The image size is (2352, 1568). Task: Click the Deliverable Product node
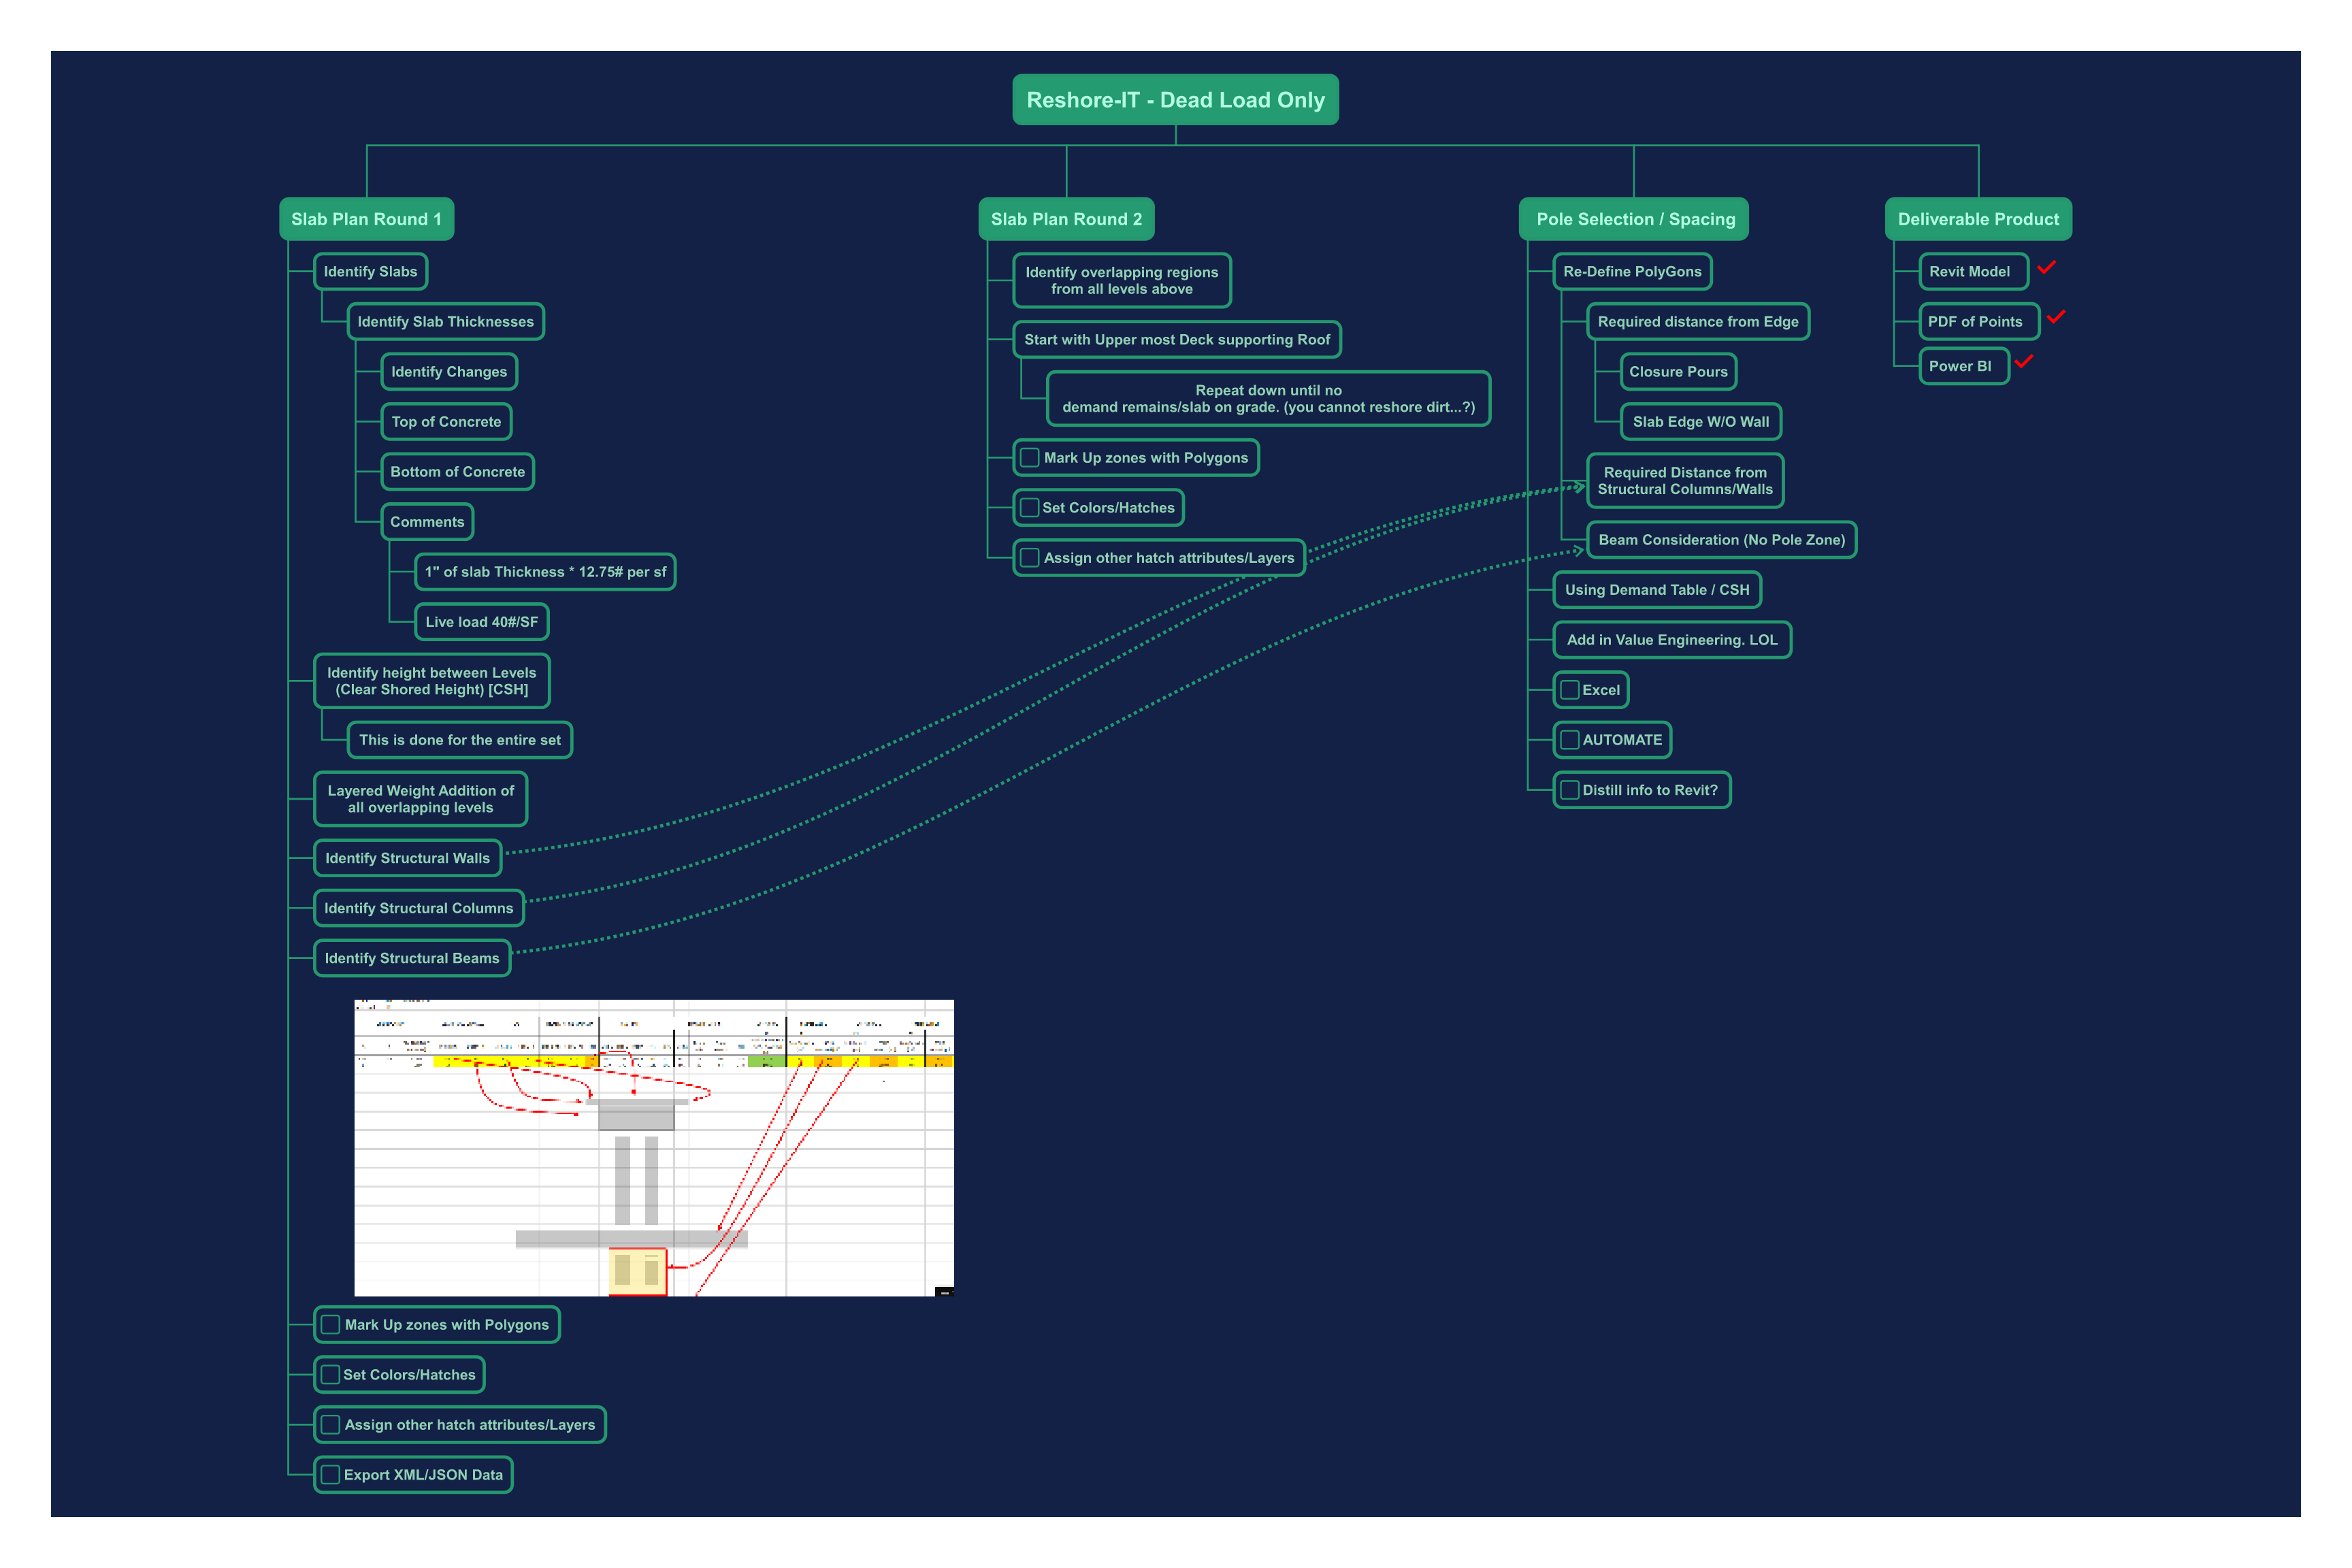[x=1977, y=219]
